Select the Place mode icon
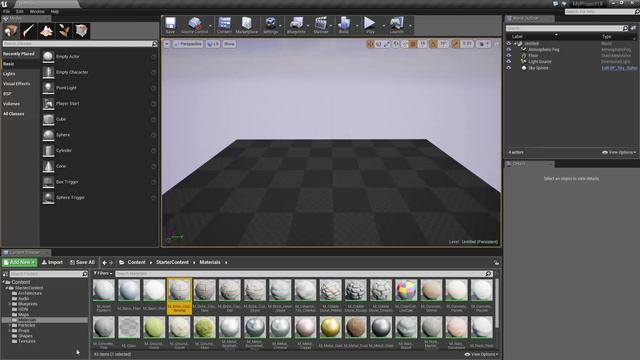Viewport: 640px width, 360px height. 11,31
